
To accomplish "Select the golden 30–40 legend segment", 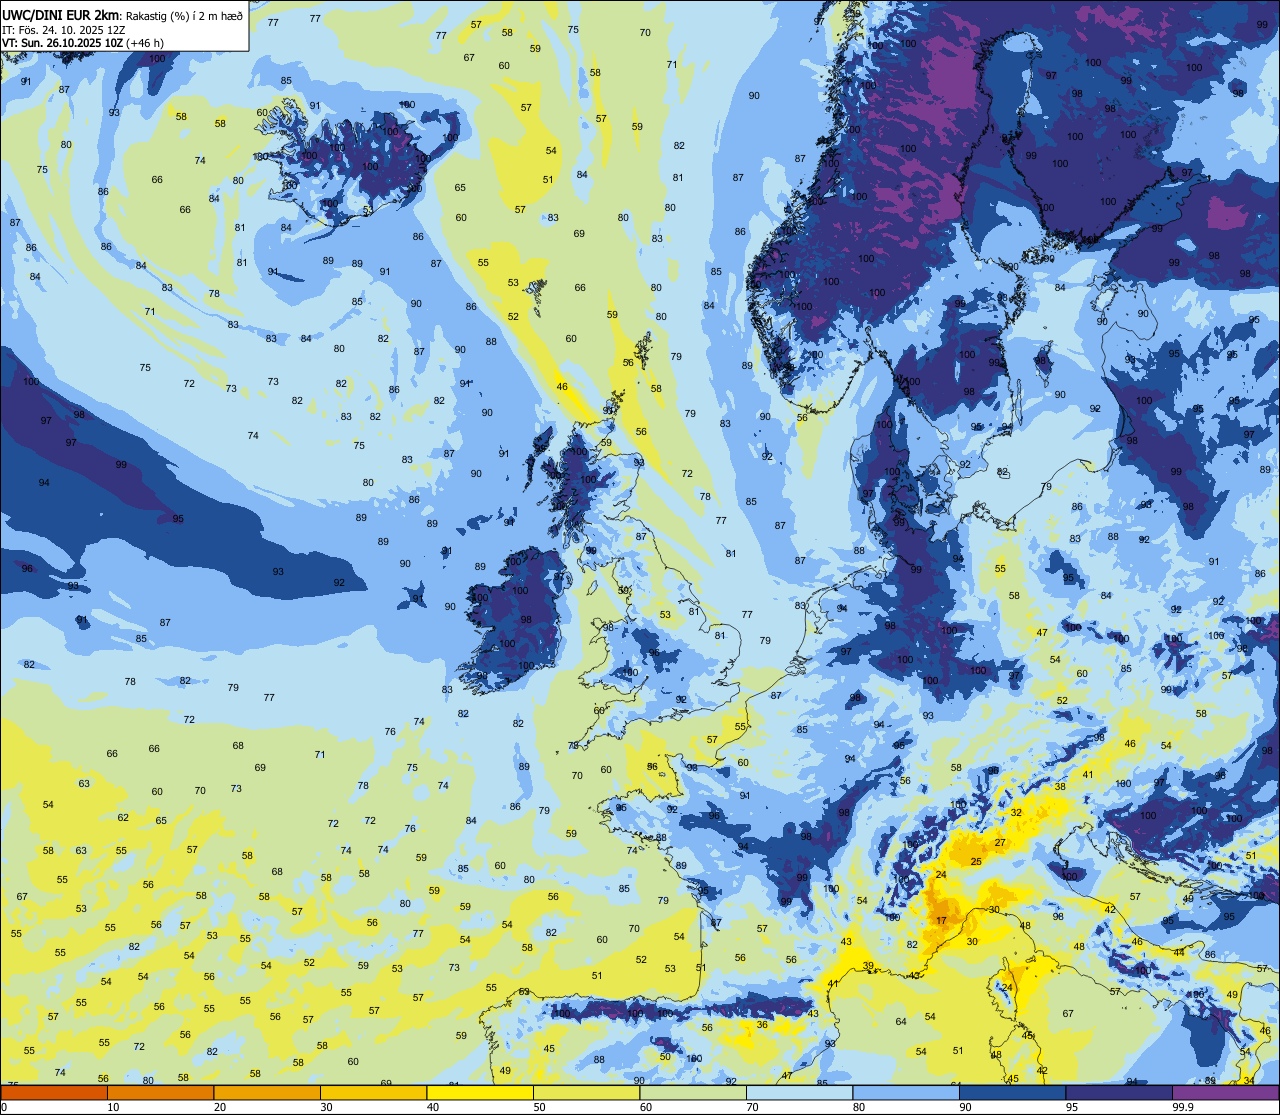I will 373,1093.
